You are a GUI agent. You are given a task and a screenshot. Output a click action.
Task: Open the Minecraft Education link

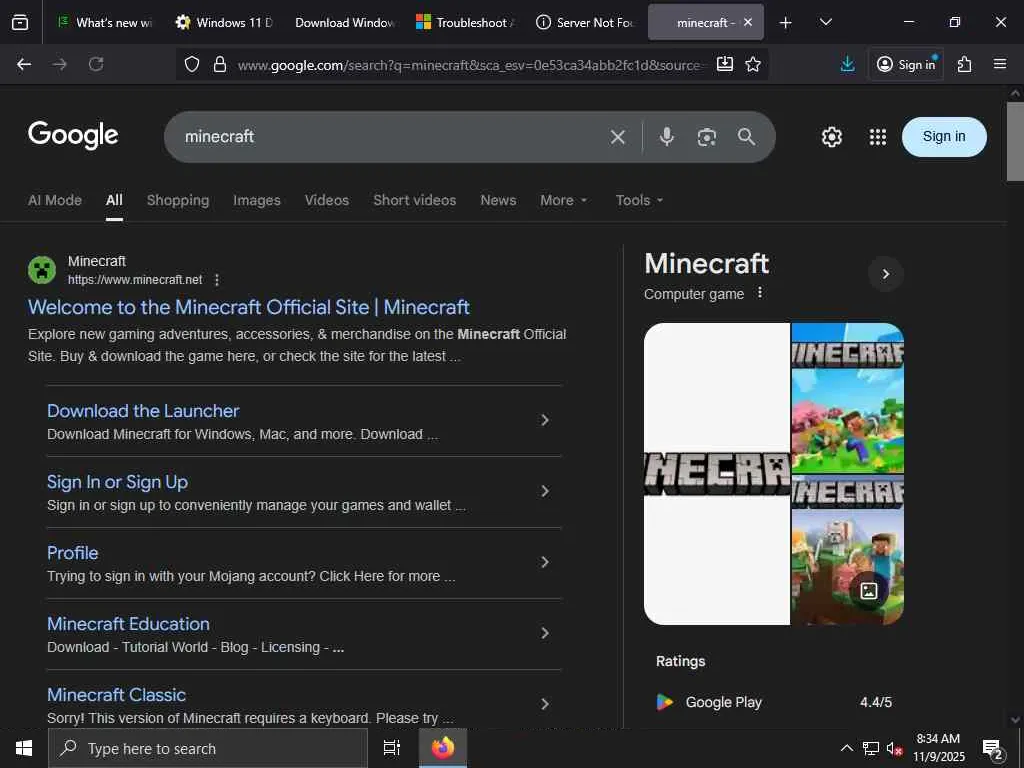tap(128, 624)
